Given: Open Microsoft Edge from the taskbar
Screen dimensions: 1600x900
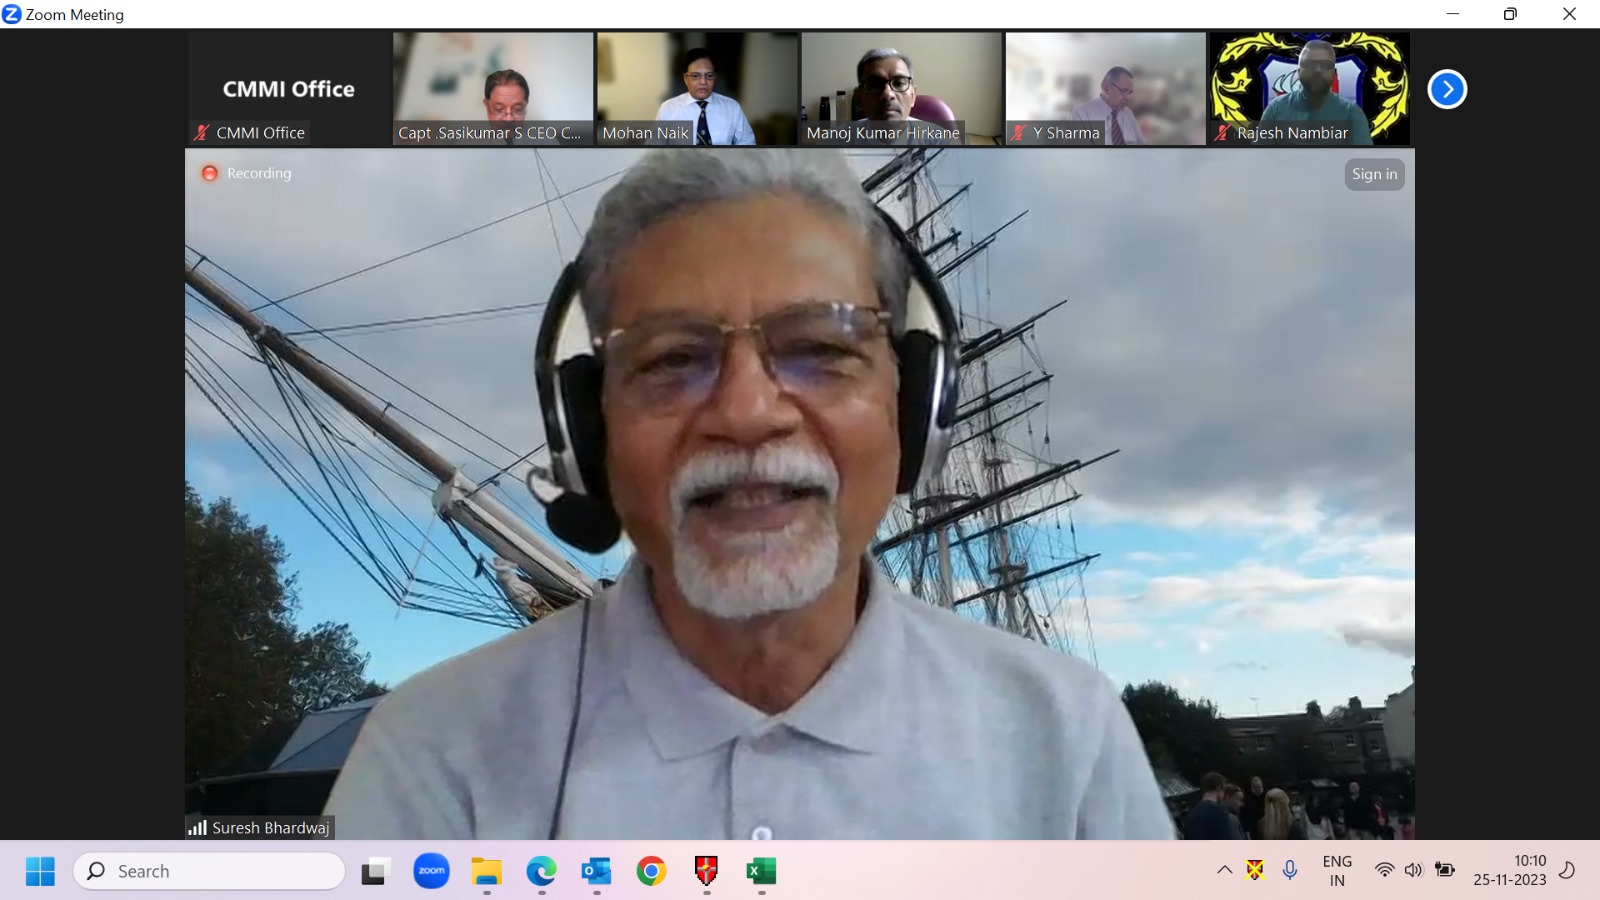Looking at the screenshot, I should [541, 871].
